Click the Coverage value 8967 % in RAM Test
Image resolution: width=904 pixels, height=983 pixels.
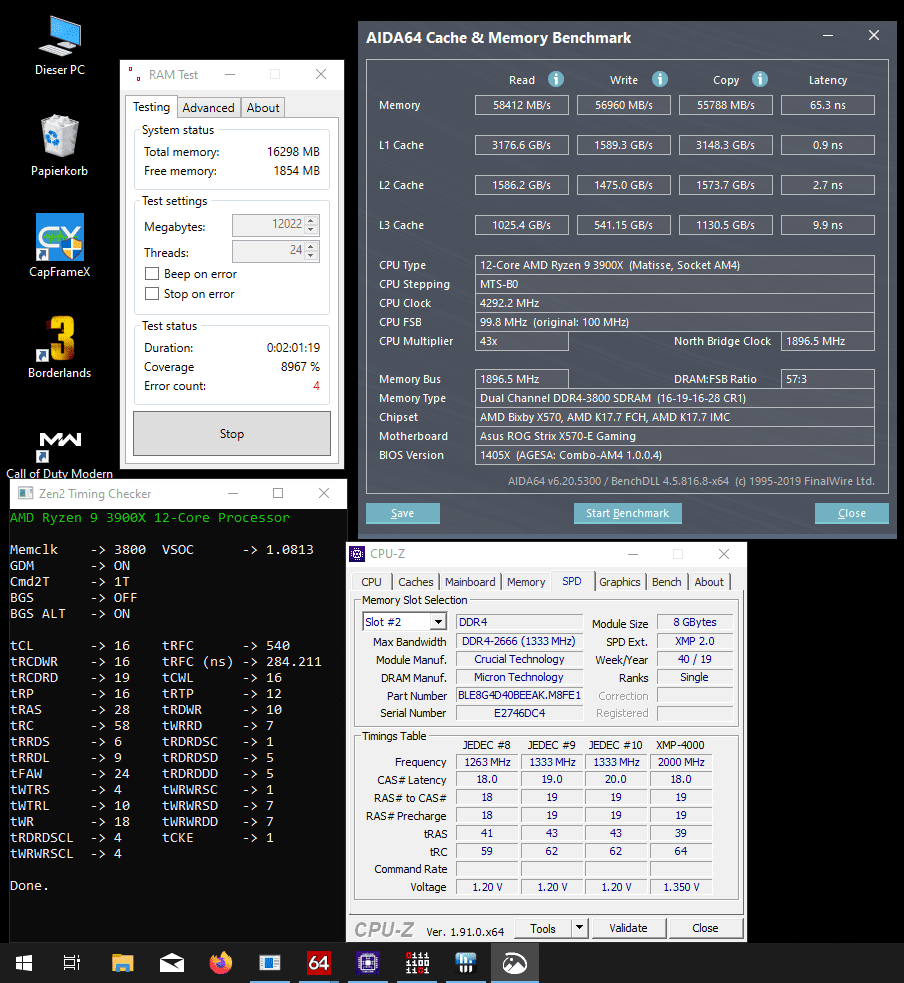300,367
